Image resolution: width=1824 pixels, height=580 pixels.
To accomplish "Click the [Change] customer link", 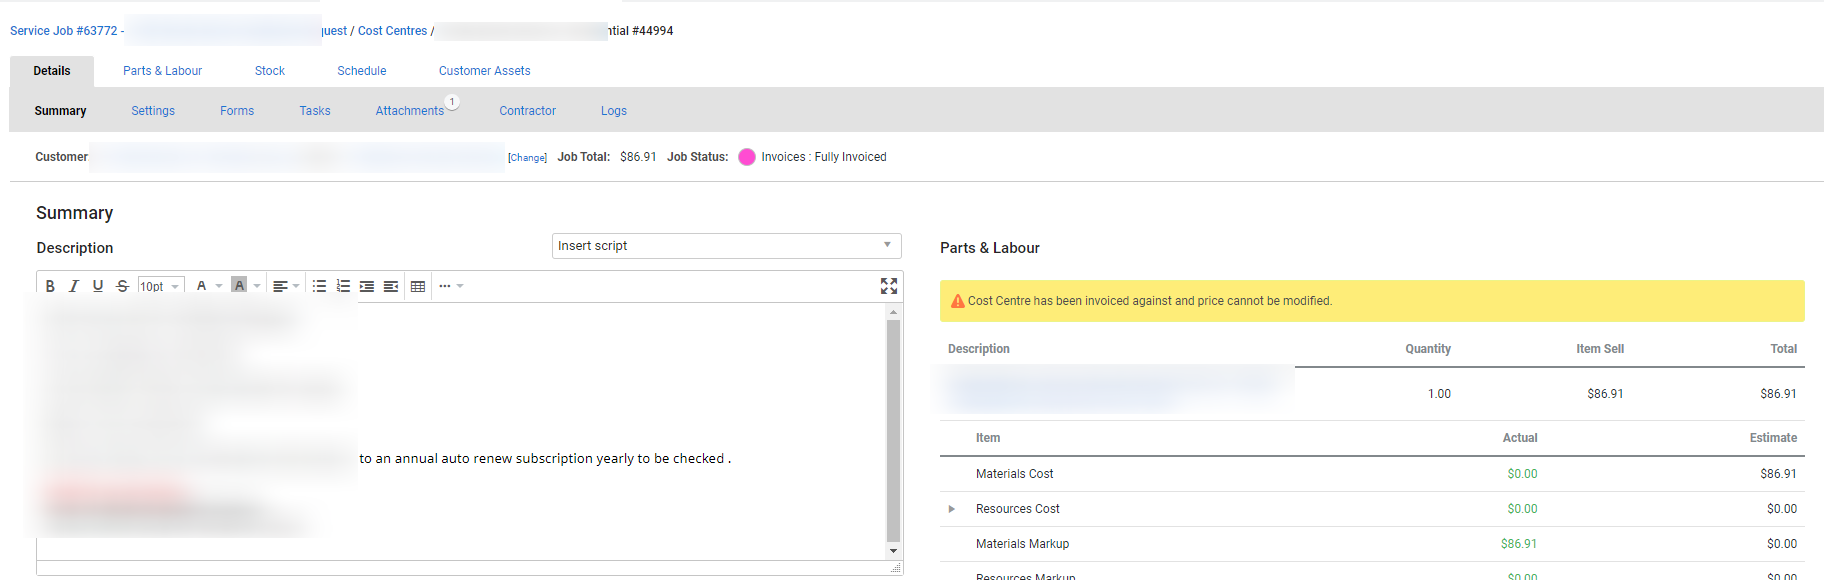I will tap(527, 158).
